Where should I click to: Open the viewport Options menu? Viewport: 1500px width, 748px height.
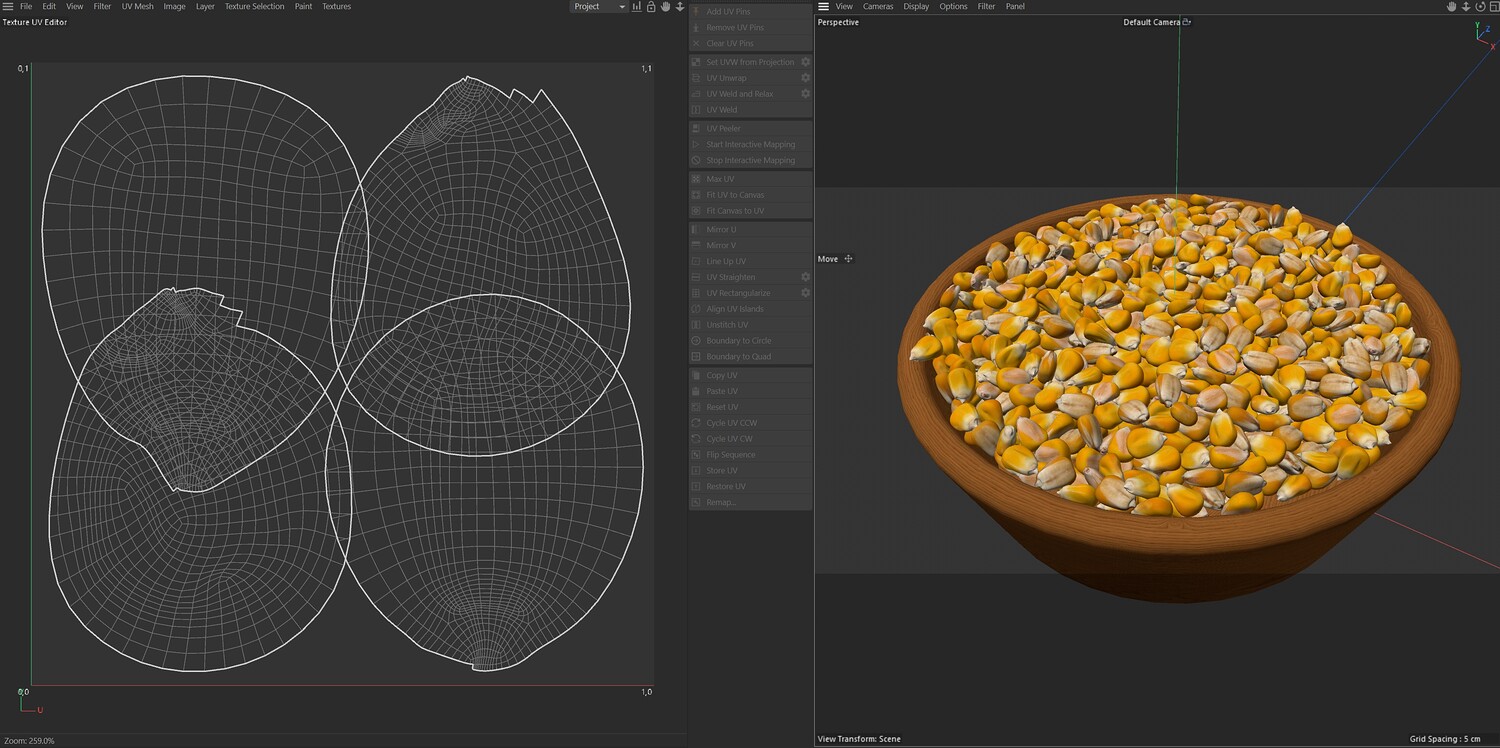click(953, 6)
